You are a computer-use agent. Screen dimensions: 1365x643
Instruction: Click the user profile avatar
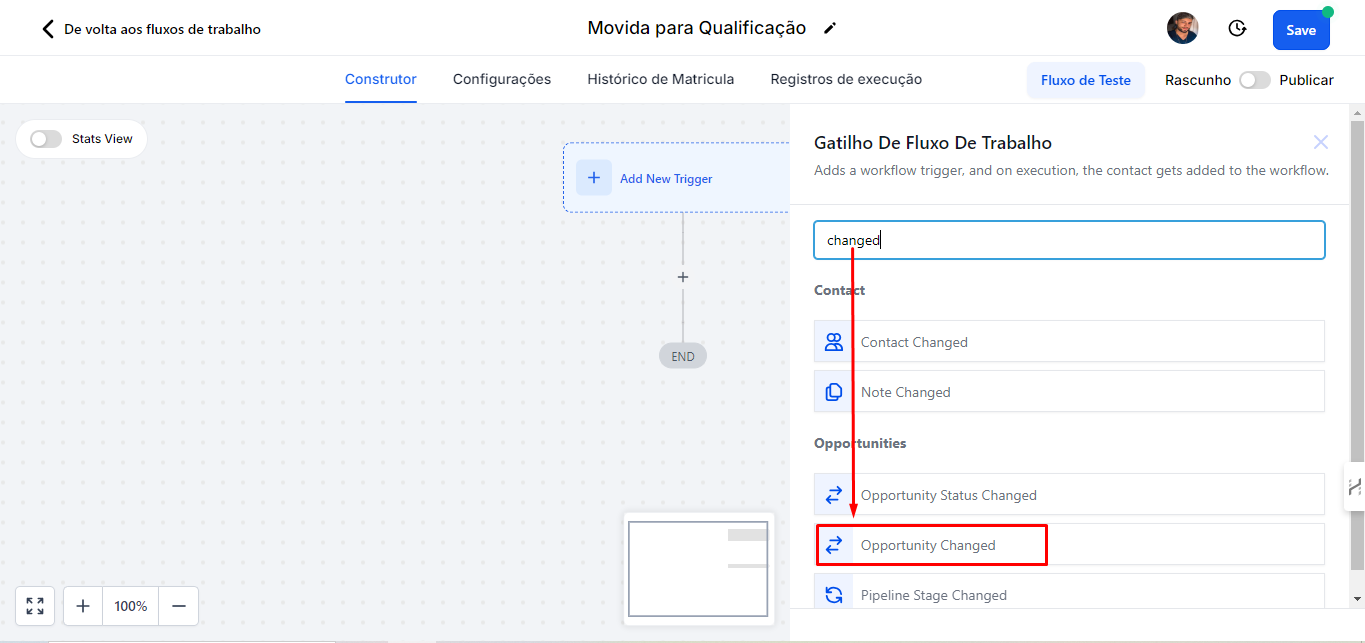[1182, 29]
